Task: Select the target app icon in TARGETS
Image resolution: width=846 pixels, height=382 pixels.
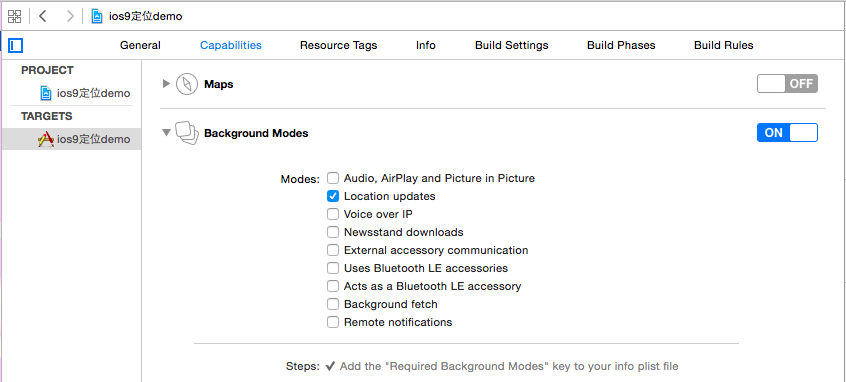Action: (46, 139)
